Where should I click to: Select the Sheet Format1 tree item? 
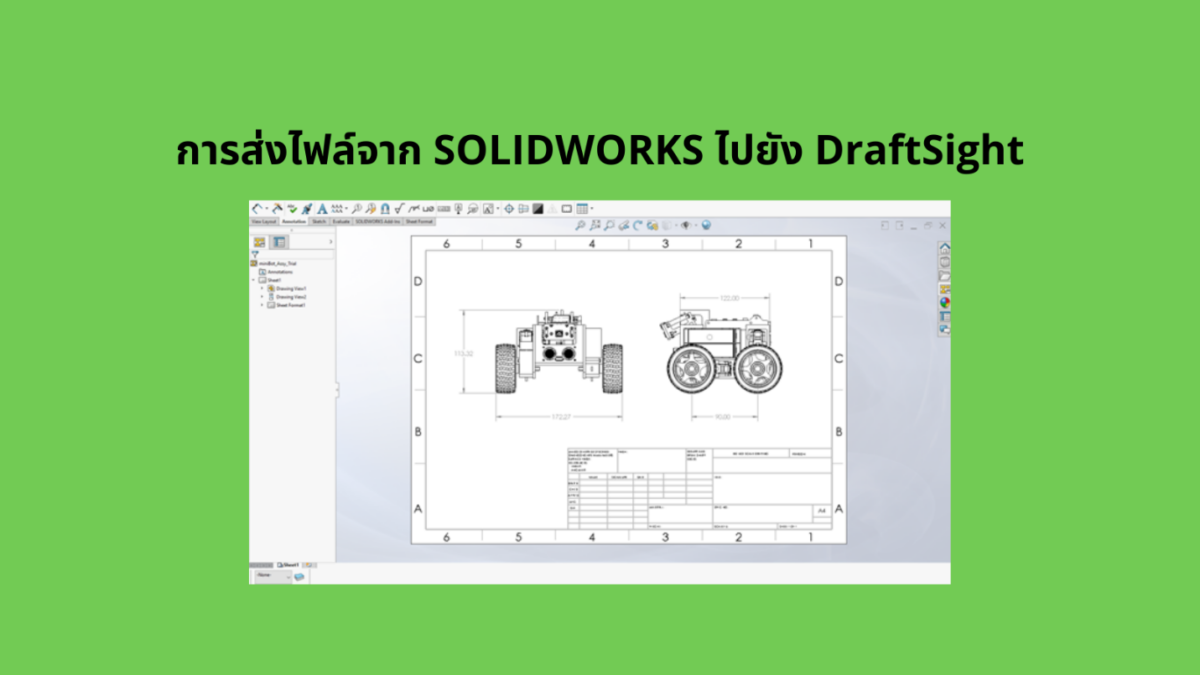(x=290, y=305)
